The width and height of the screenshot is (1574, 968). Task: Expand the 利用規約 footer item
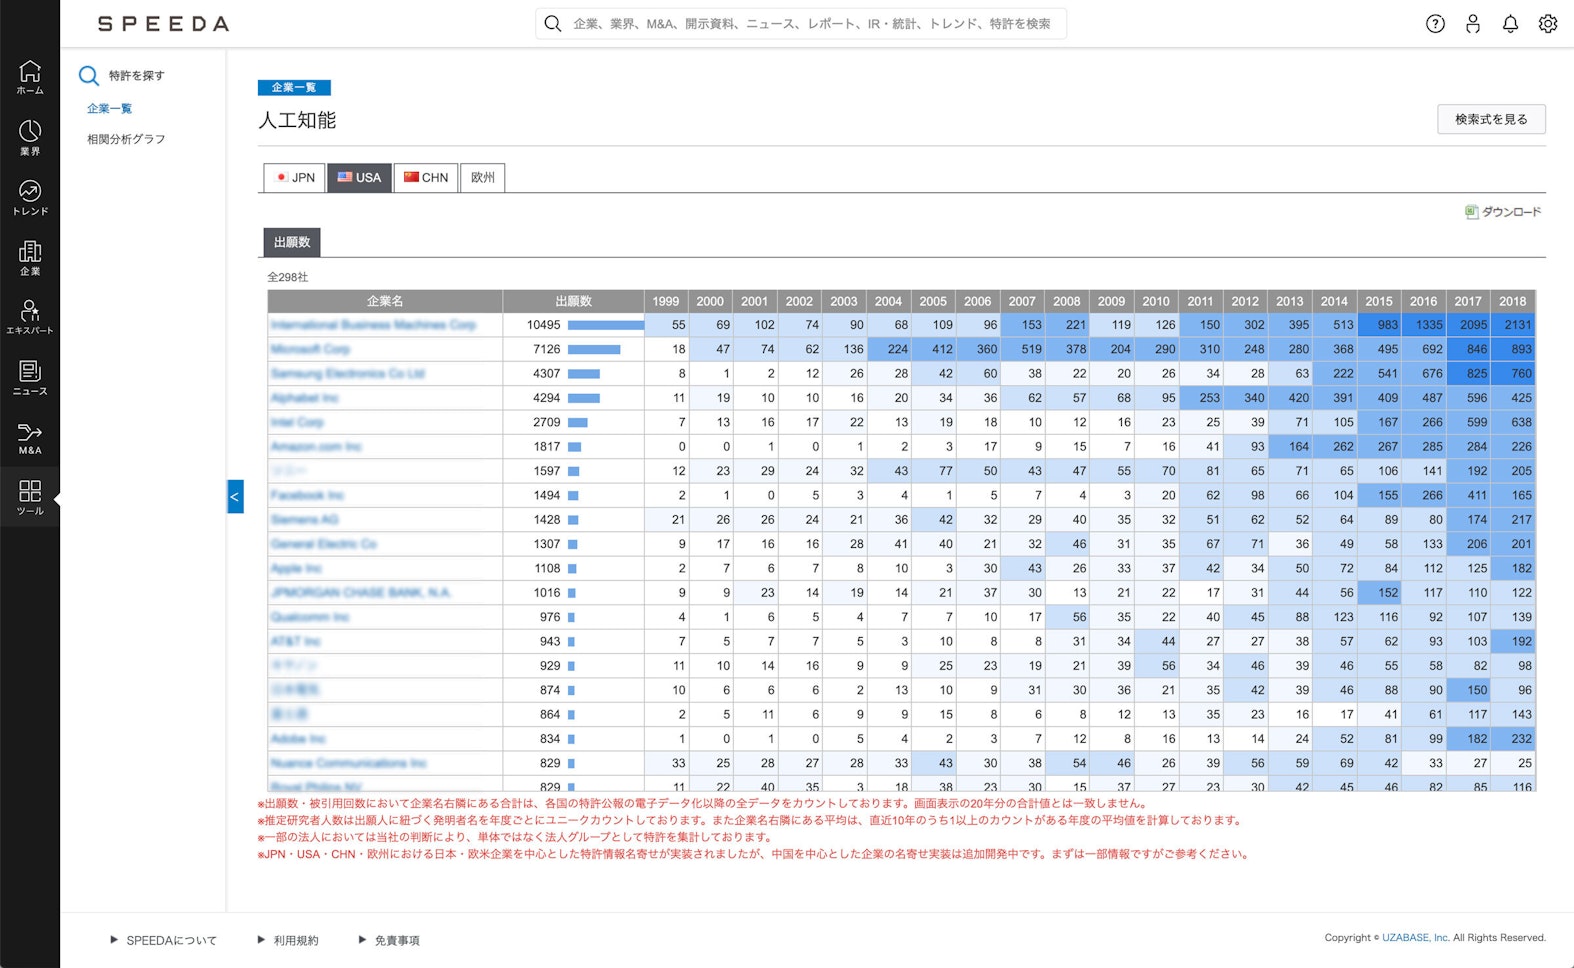click(288, 940)
